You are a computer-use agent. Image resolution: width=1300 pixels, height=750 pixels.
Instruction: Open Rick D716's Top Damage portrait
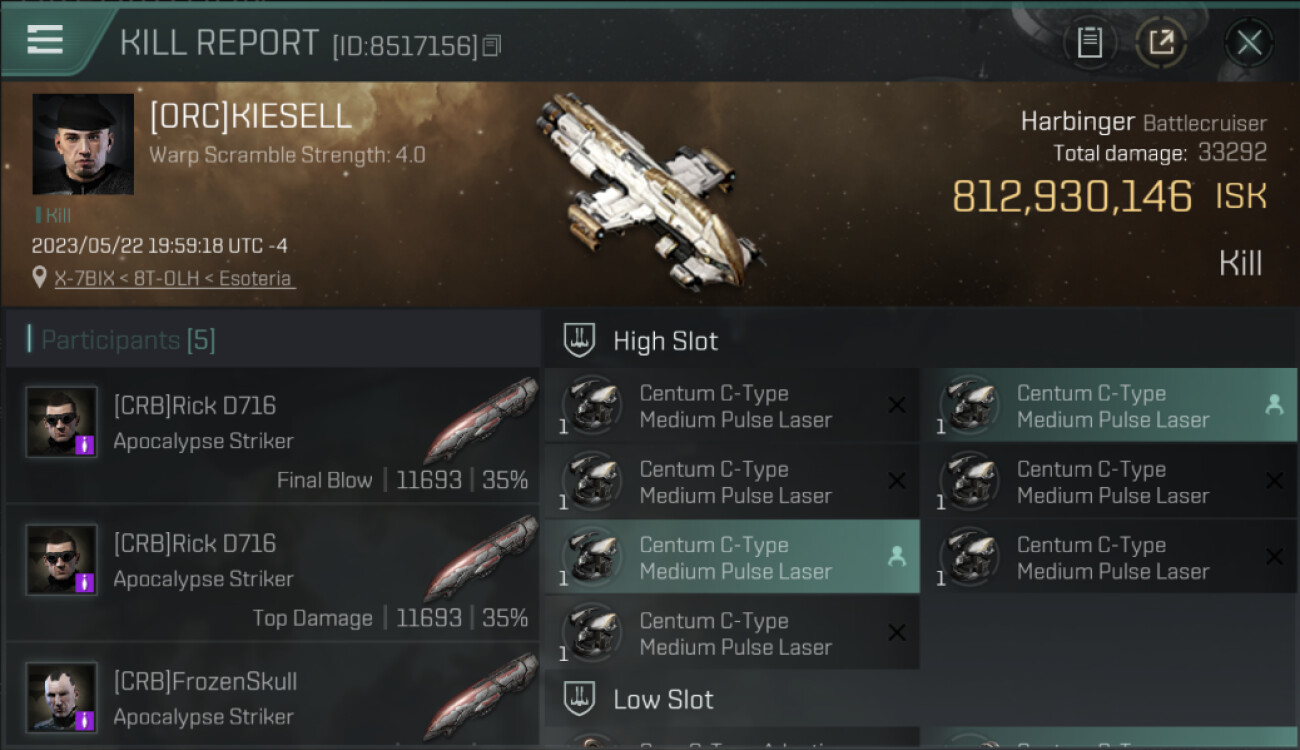pyautogui.click(x=62, y=560)
